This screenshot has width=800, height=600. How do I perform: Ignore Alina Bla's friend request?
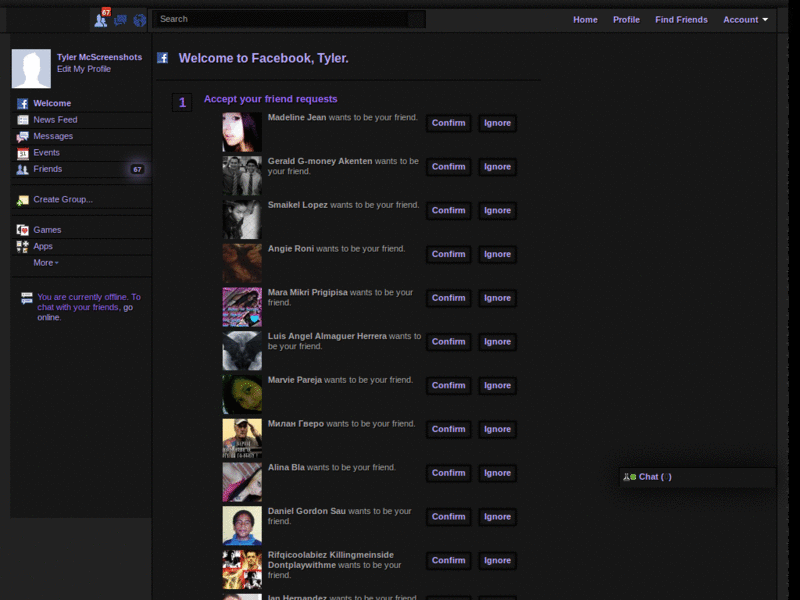[x=497, y=473]
